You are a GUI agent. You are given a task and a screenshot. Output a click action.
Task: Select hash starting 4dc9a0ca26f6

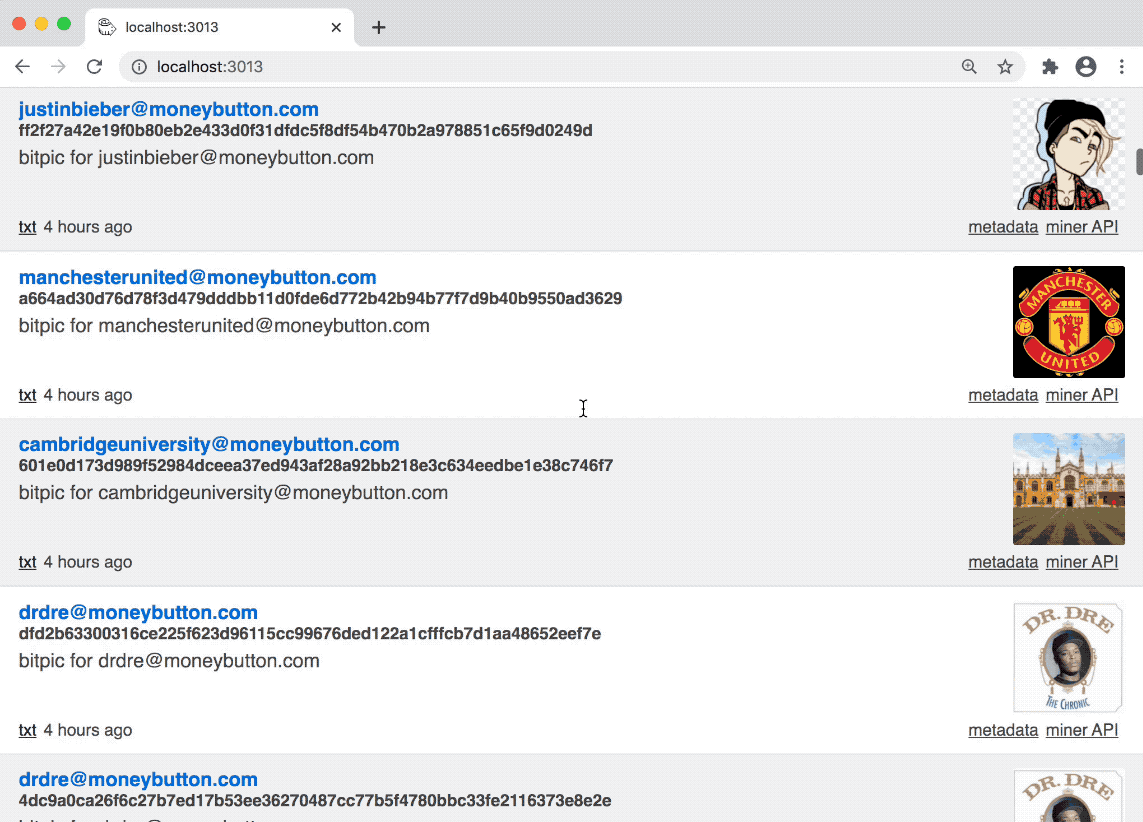pos(315,801)
